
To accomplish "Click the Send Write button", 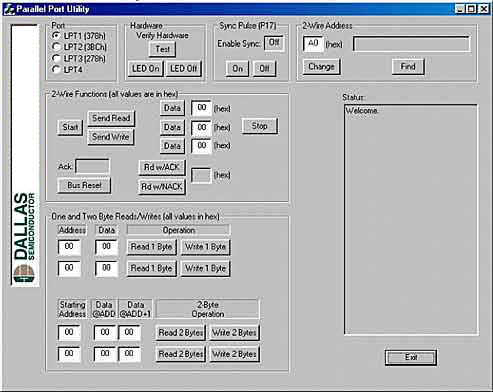I will [111, 137].
